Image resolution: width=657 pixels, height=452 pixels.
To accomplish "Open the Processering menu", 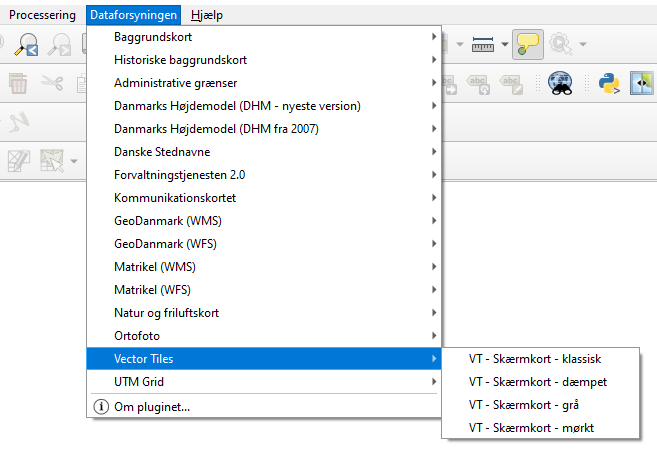I will click(x=42, y=15).
